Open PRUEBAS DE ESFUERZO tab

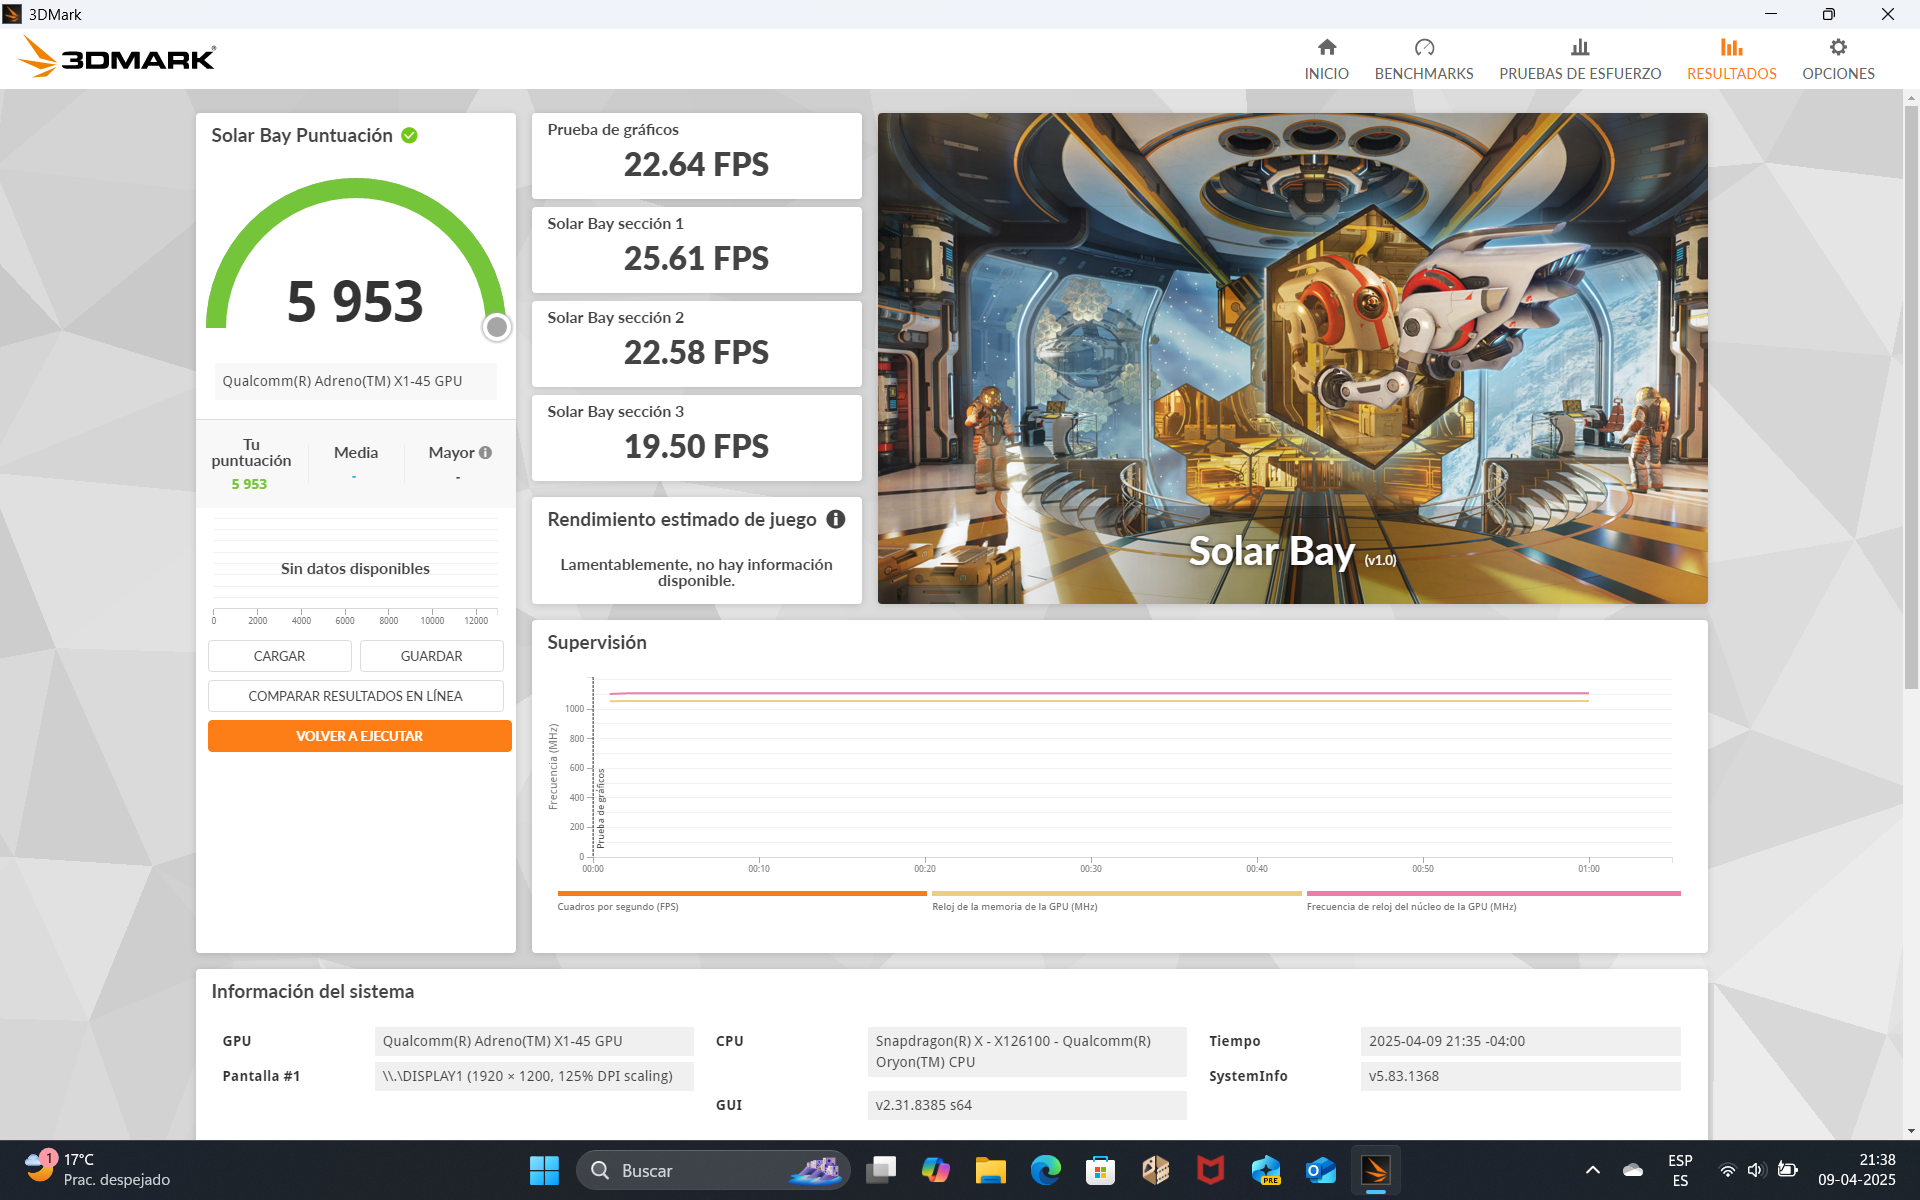click(x=1579, y=59)
